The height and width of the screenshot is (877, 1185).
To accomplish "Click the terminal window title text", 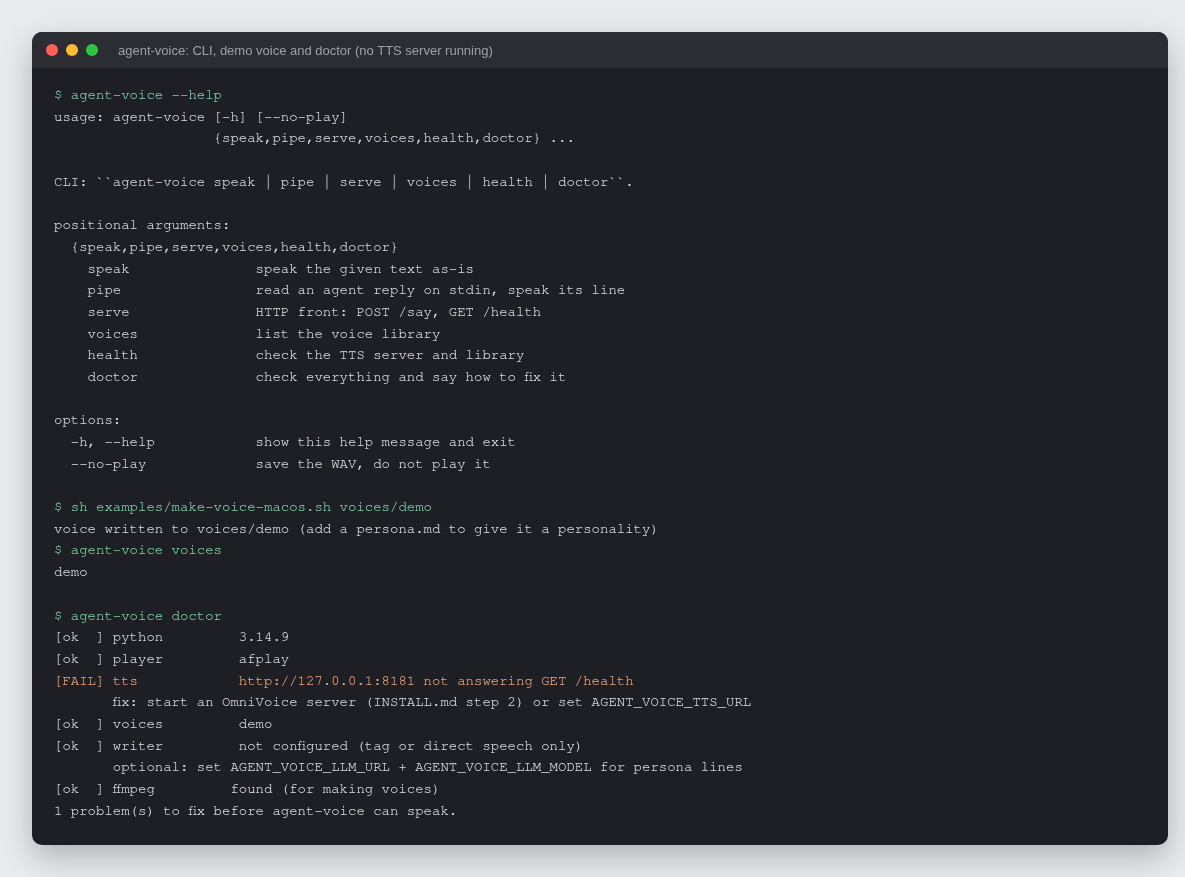I will pos(305,51).
